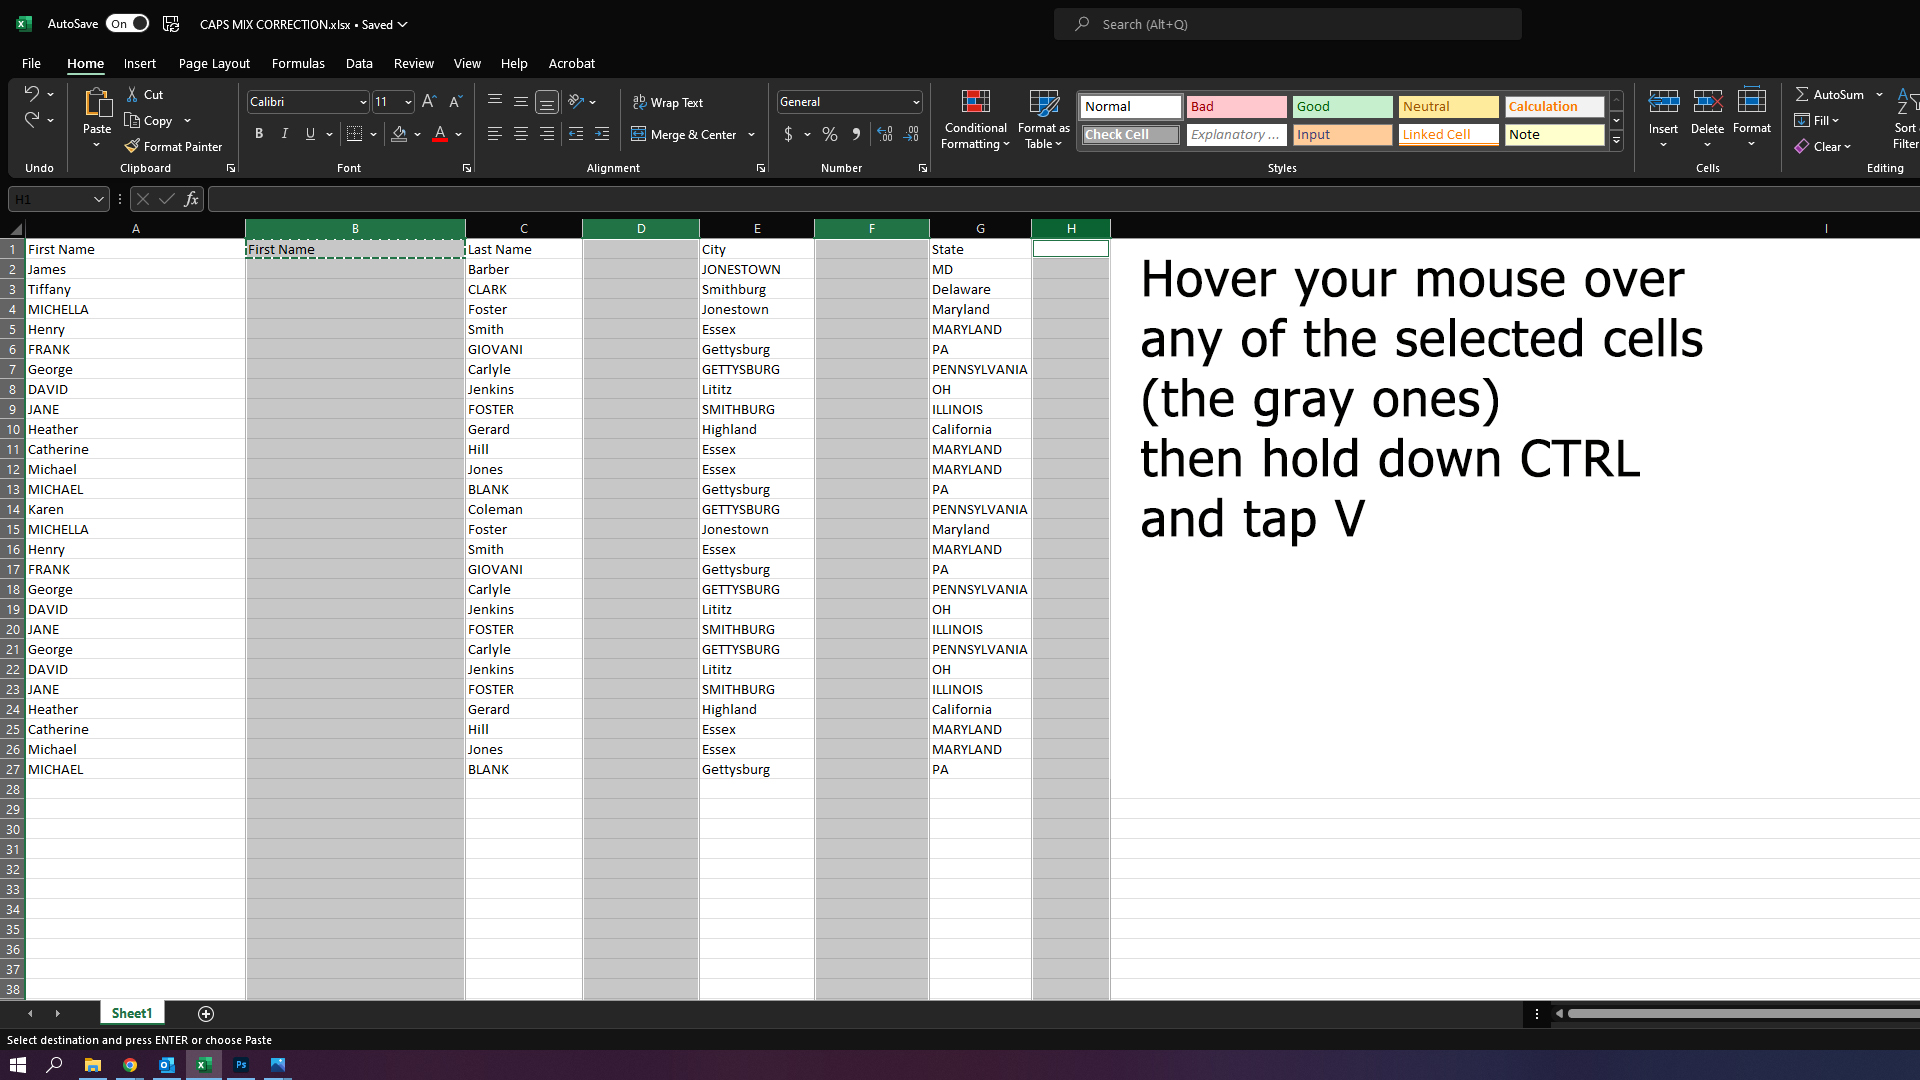This screenshot has height=1080, width=1920.
Task: Click the Align Left icon
Action: coord(494,134)
